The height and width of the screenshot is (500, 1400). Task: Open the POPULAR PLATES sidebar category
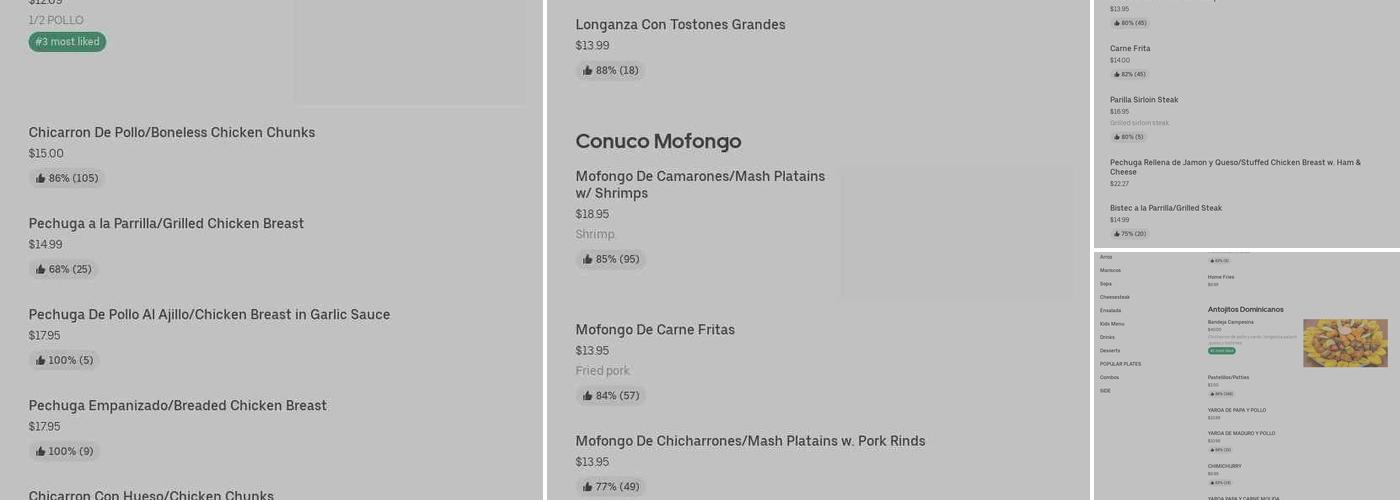pyautogui.click(x=1120, y=364)
